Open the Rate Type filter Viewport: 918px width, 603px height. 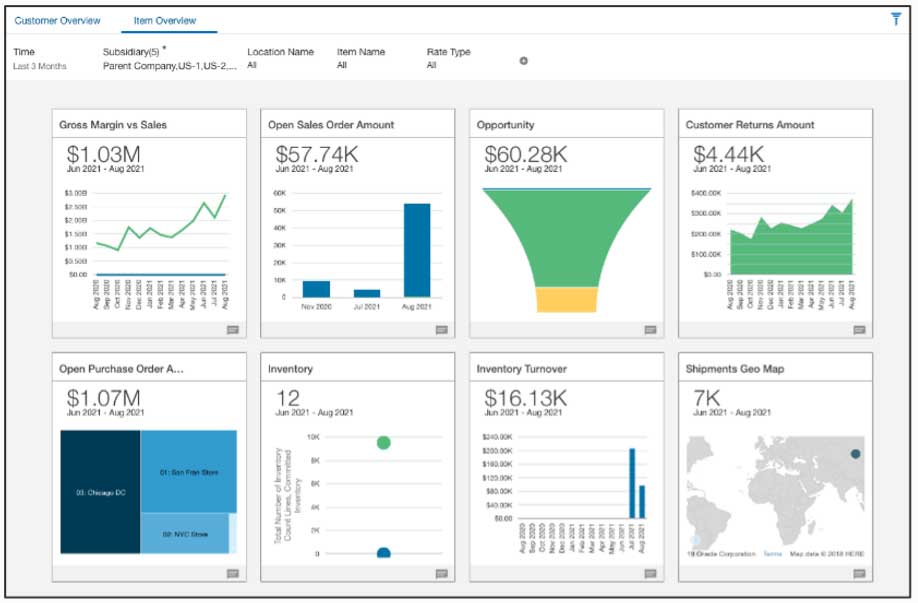pyautogui.click(x=448, y=59)
